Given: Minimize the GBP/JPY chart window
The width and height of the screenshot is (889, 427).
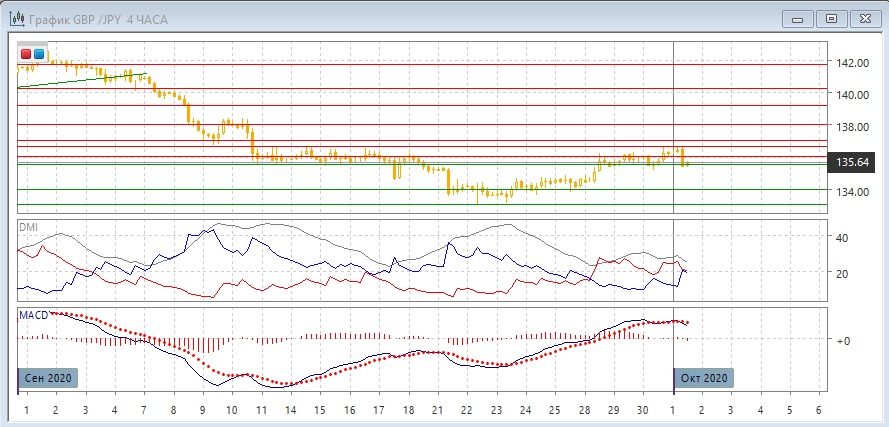Looking at the screenshot, I should pos(795,18).
